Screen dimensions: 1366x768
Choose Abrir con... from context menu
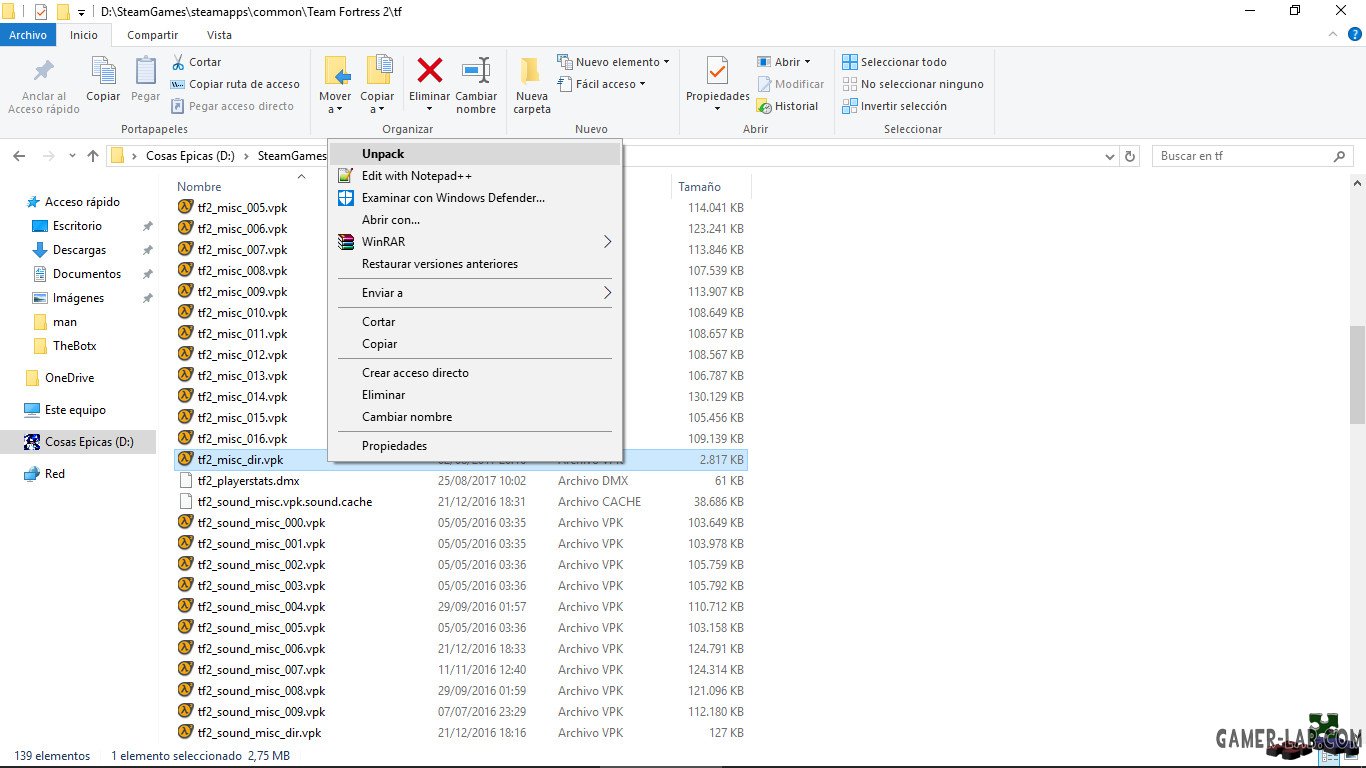pos(475,220)
